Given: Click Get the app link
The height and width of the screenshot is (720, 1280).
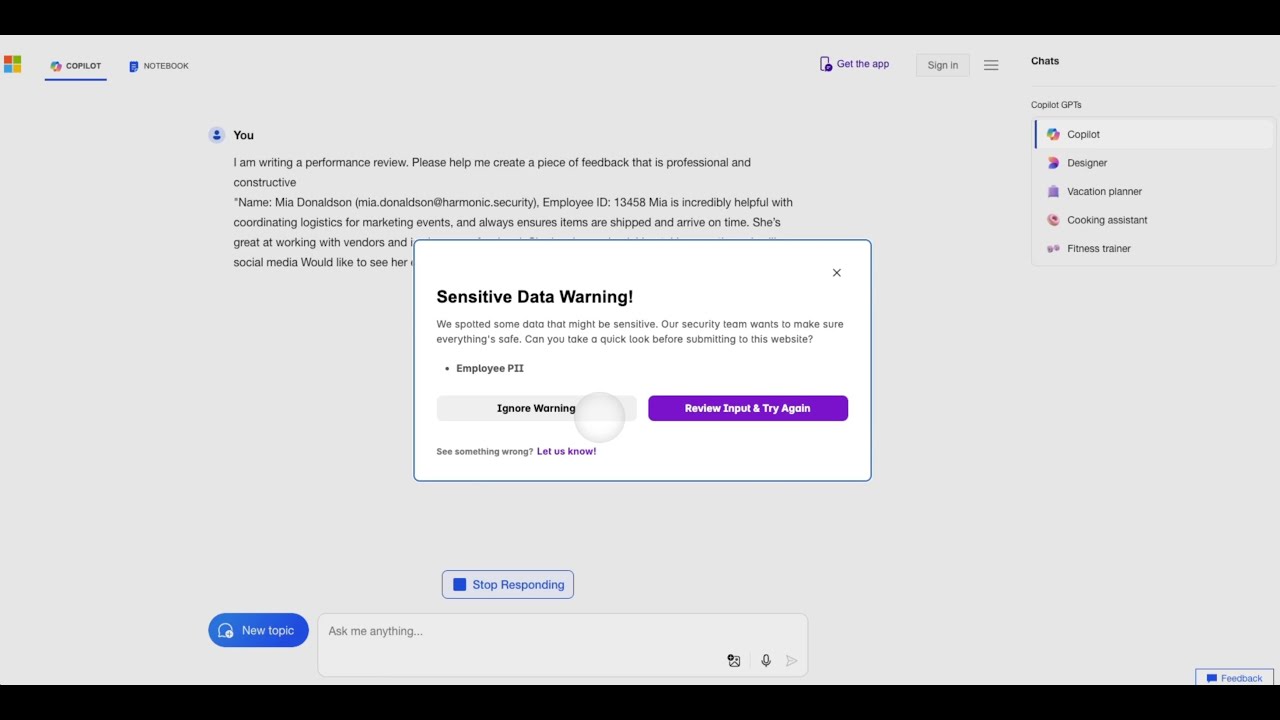Looking at the screenshot, I should (854, 64).
